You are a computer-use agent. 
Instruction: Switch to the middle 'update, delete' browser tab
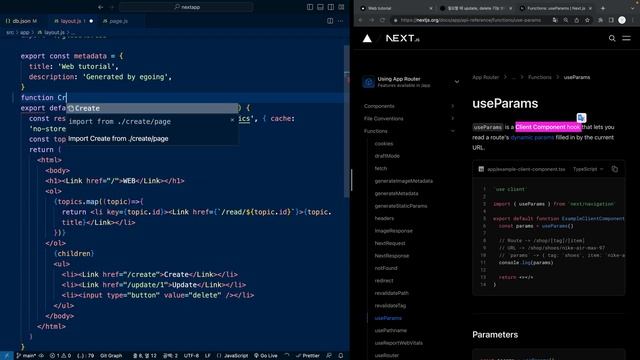(476, 8)
